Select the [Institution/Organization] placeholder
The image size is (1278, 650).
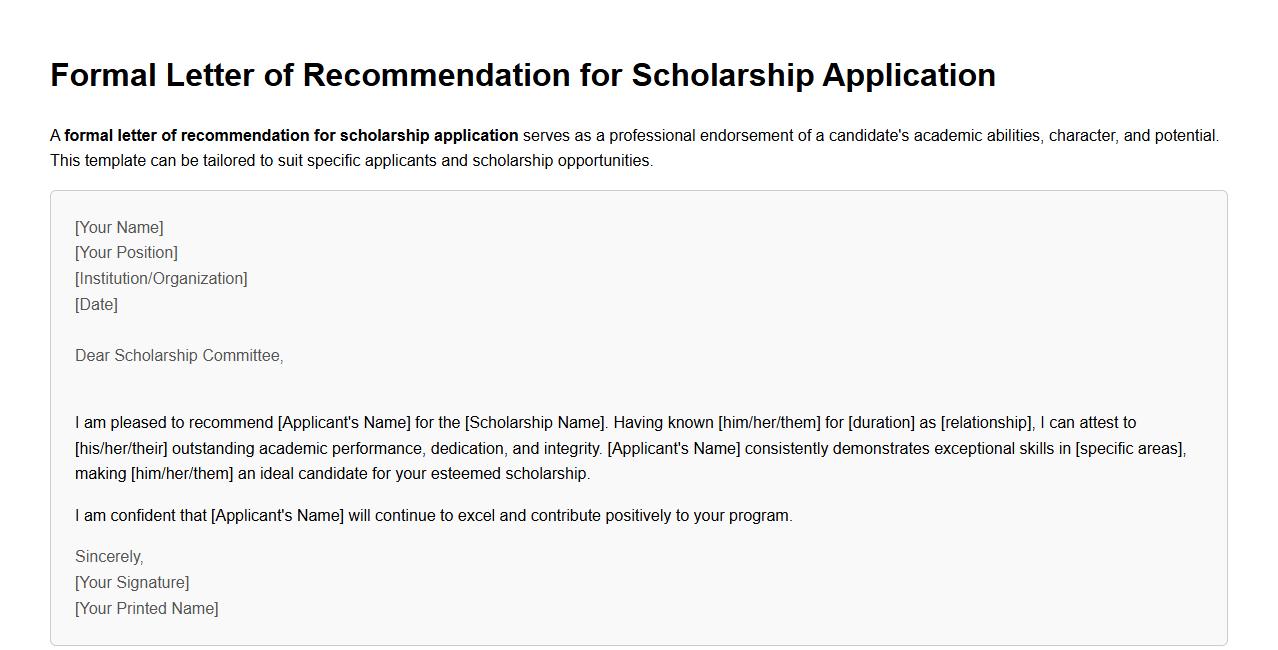tap(161, 279)
